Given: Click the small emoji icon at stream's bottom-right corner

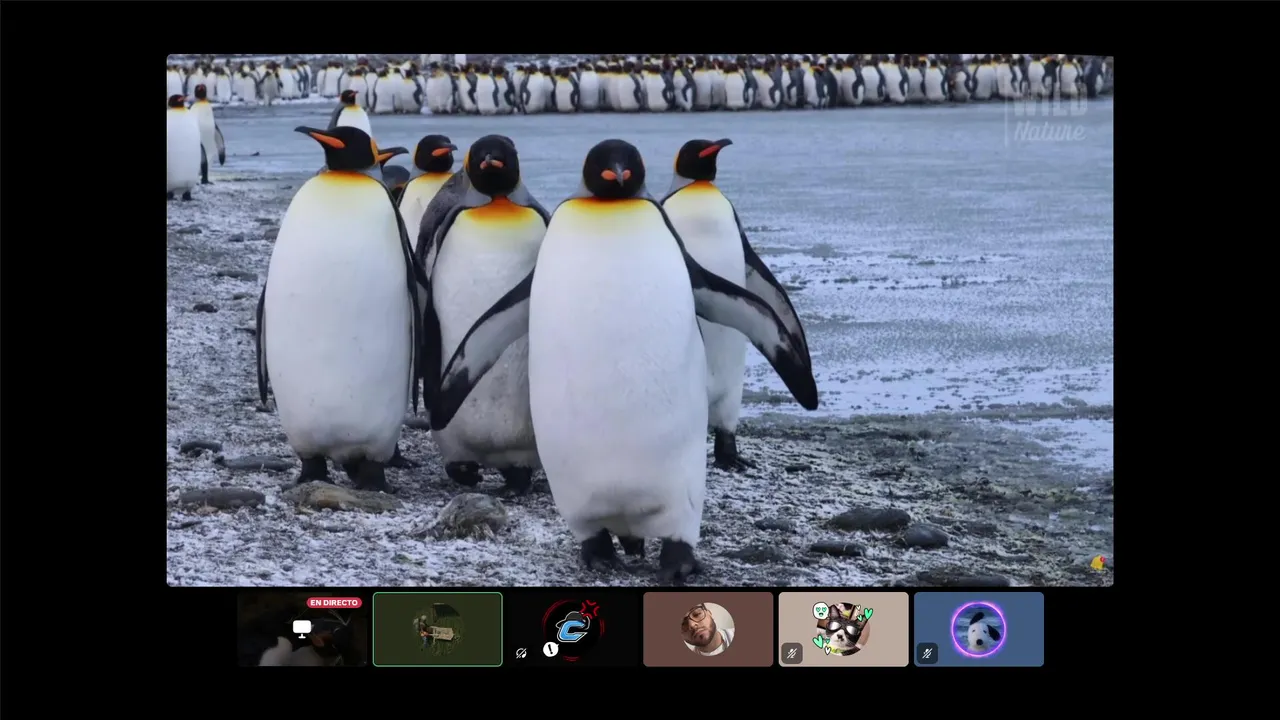Looking at the screenshot, I should click(1098, 563).
